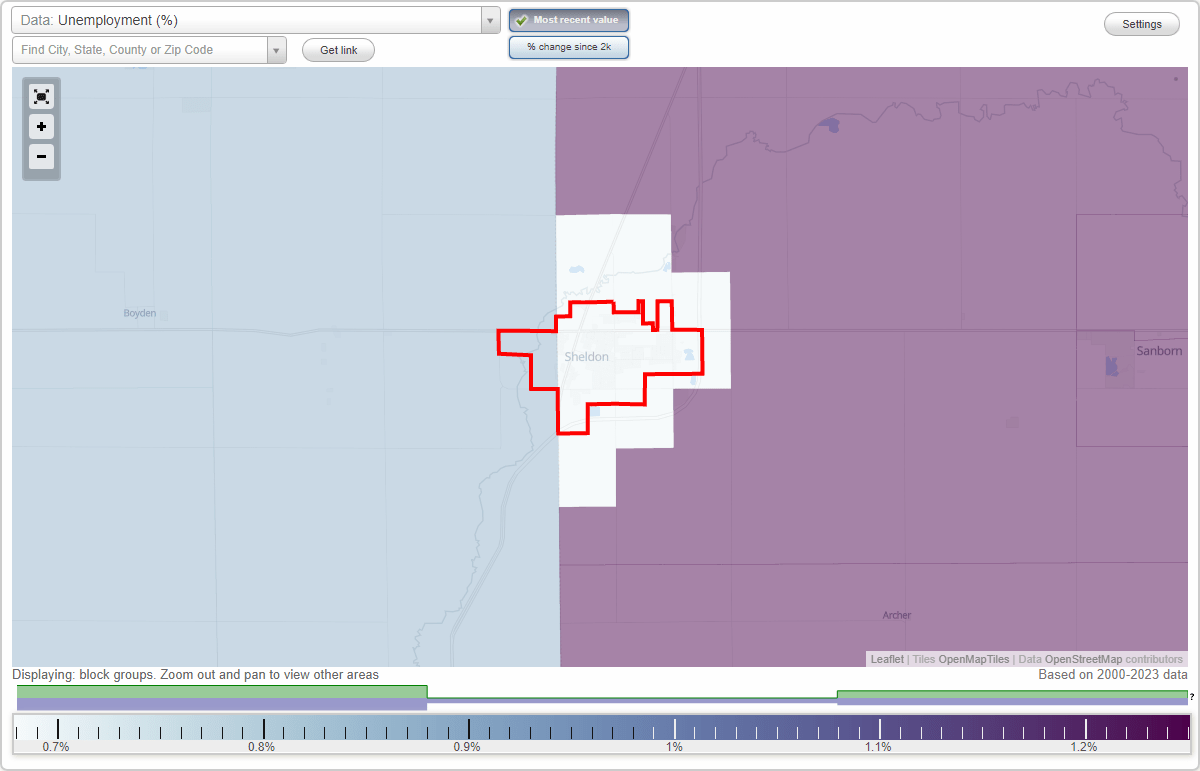The height and width of the screenshot is (771, 1200).
Task: Expand the Unemployment data dropdown arrow
Action: click(x=489, y=19)
